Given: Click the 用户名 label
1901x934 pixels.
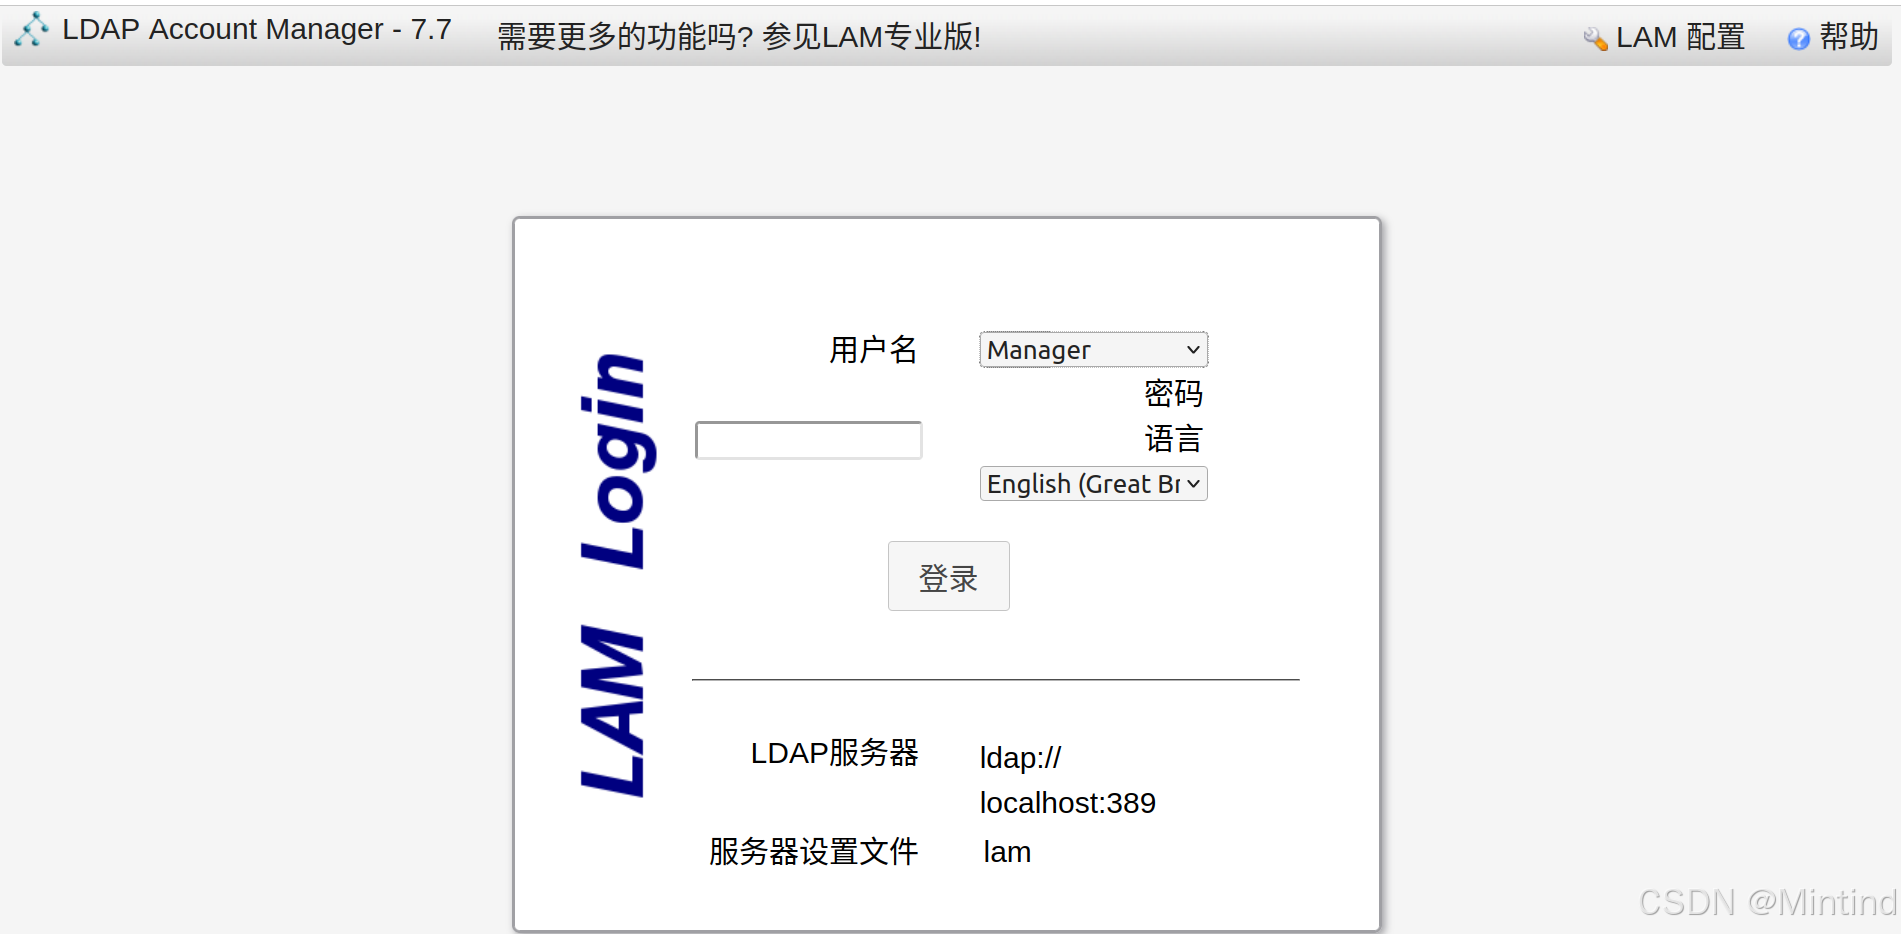Looking at the screenshot, I should (x=873, y=350).
